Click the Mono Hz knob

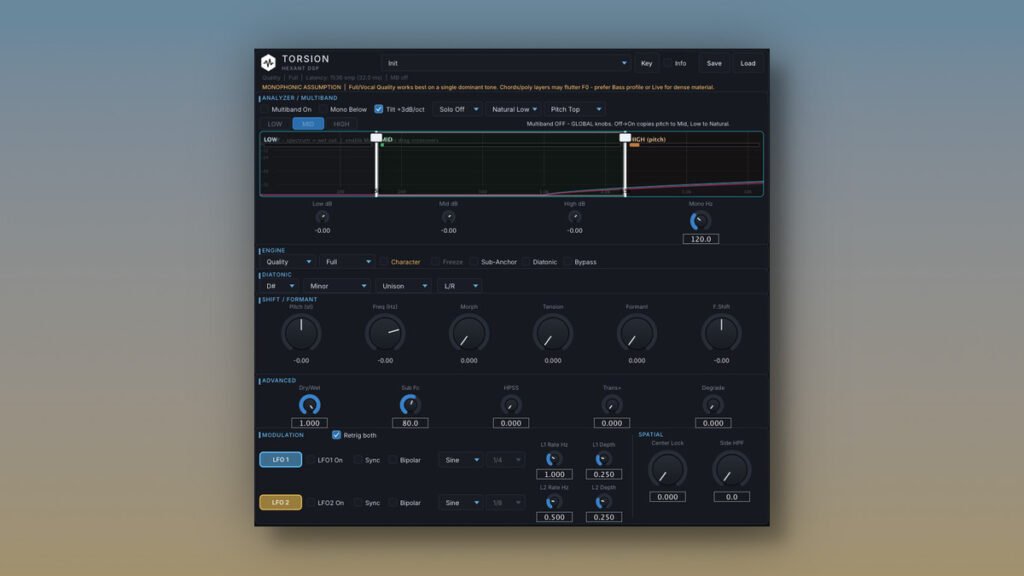[x=700, y=220]
